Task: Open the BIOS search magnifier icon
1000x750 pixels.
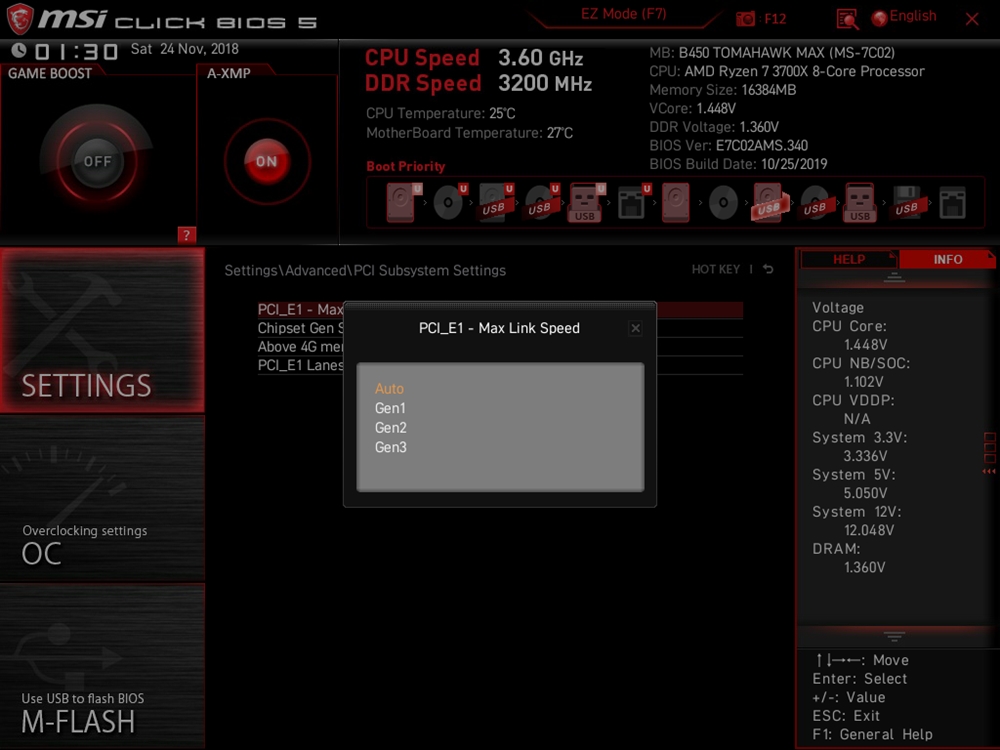Action: (x=847, y=19)
